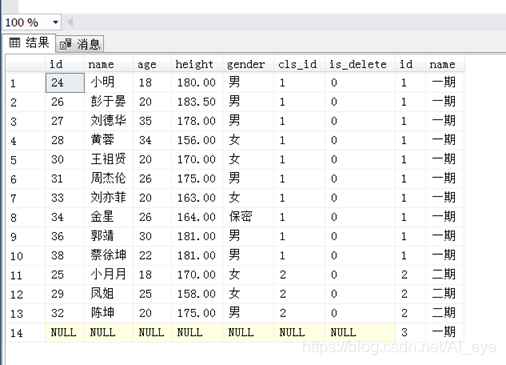Click the name cell 郭靖

point(109,236)
